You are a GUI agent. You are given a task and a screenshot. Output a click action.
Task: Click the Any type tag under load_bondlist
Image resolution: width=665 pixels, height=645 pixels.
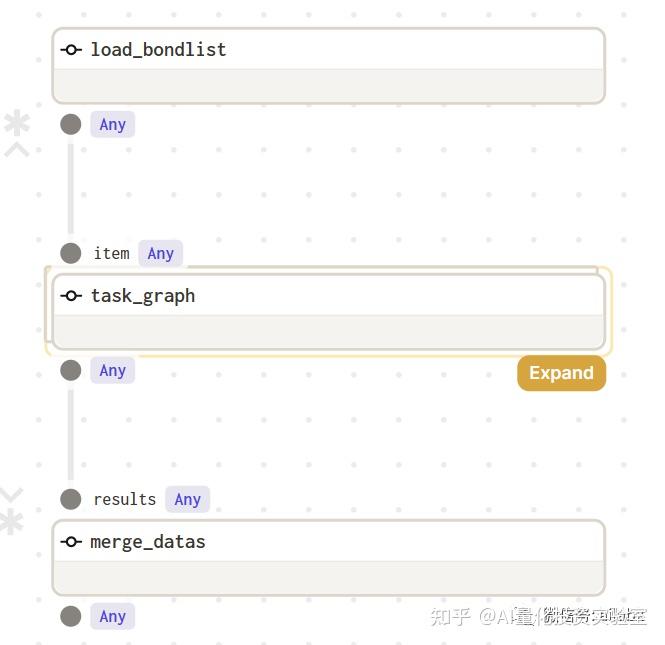[x=112, y=125]
